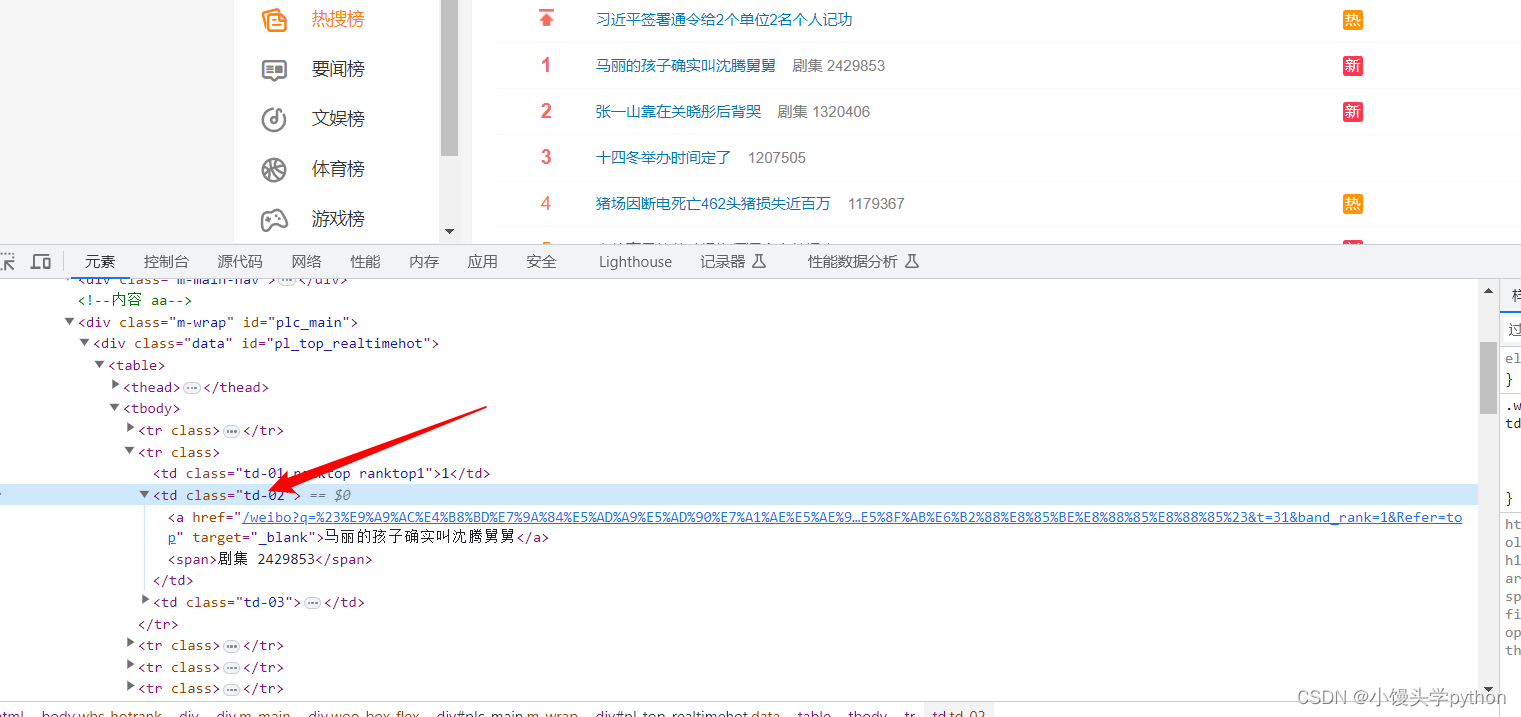Expand the first collapsed tr directly under tbody
The height and width of the screenshot is (717, 1521).
tap(130, 429)
